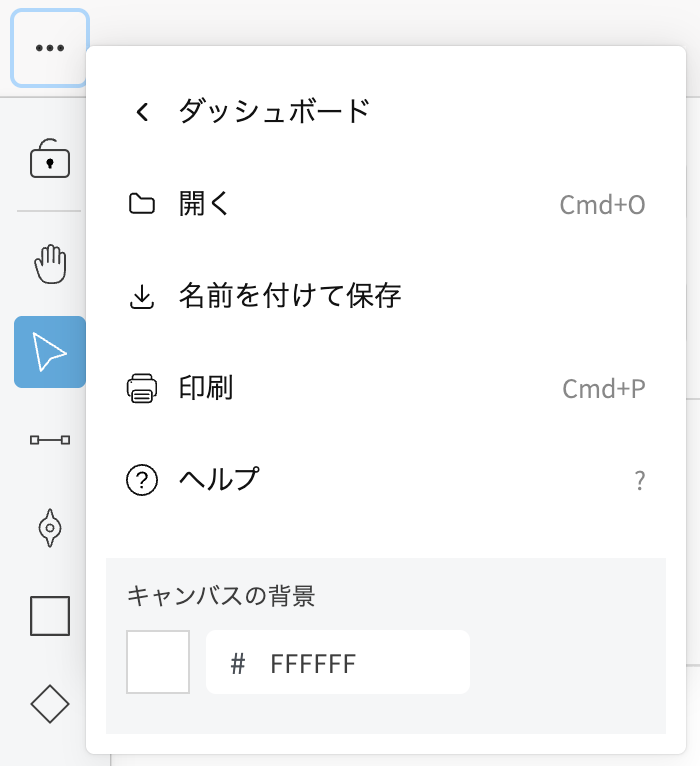
Task: Click the three-dot main menu button
Action: click(x=50, y=48)
